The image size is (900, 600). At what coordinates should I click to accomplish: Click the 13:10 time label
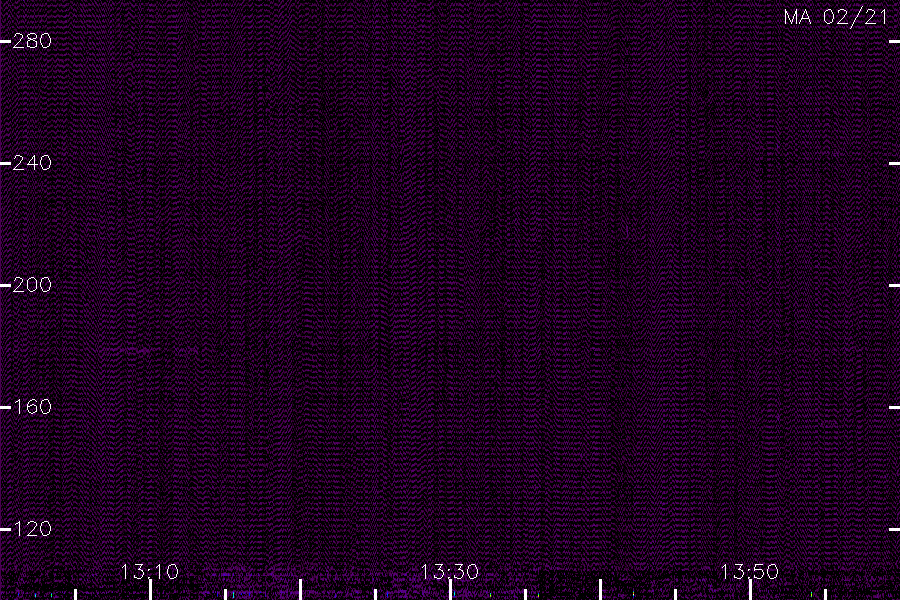pyautogui.click(x=150, y=572)
